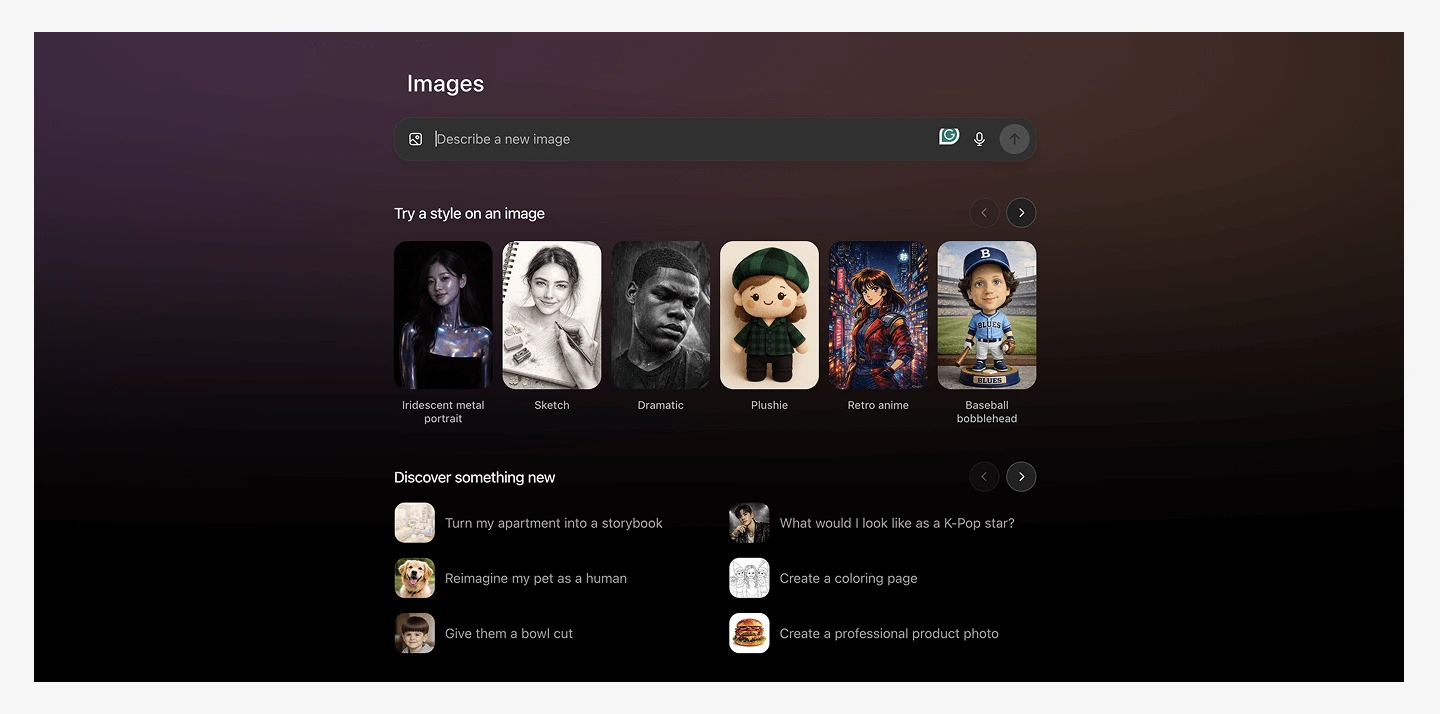The height and width of the screenshot is (714, 1440).
Task: Click the bowl cut child icon
Action: (415, 633)
